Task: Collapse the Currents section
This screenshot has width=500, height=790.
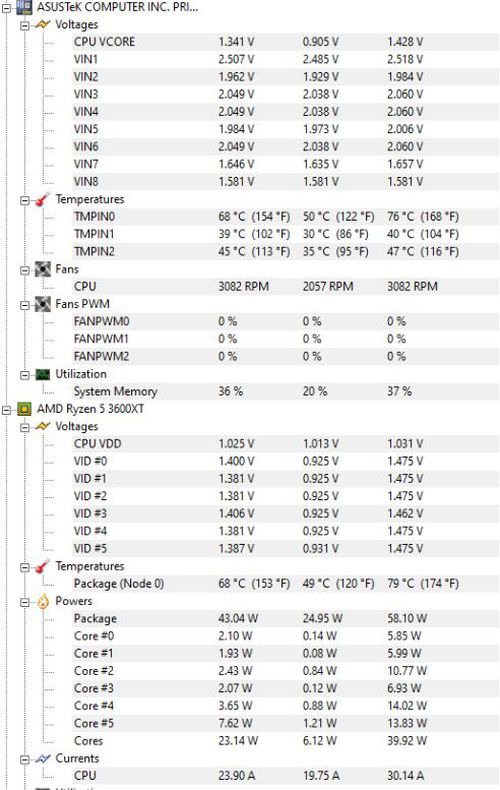Action: click(x=25, y=759)
